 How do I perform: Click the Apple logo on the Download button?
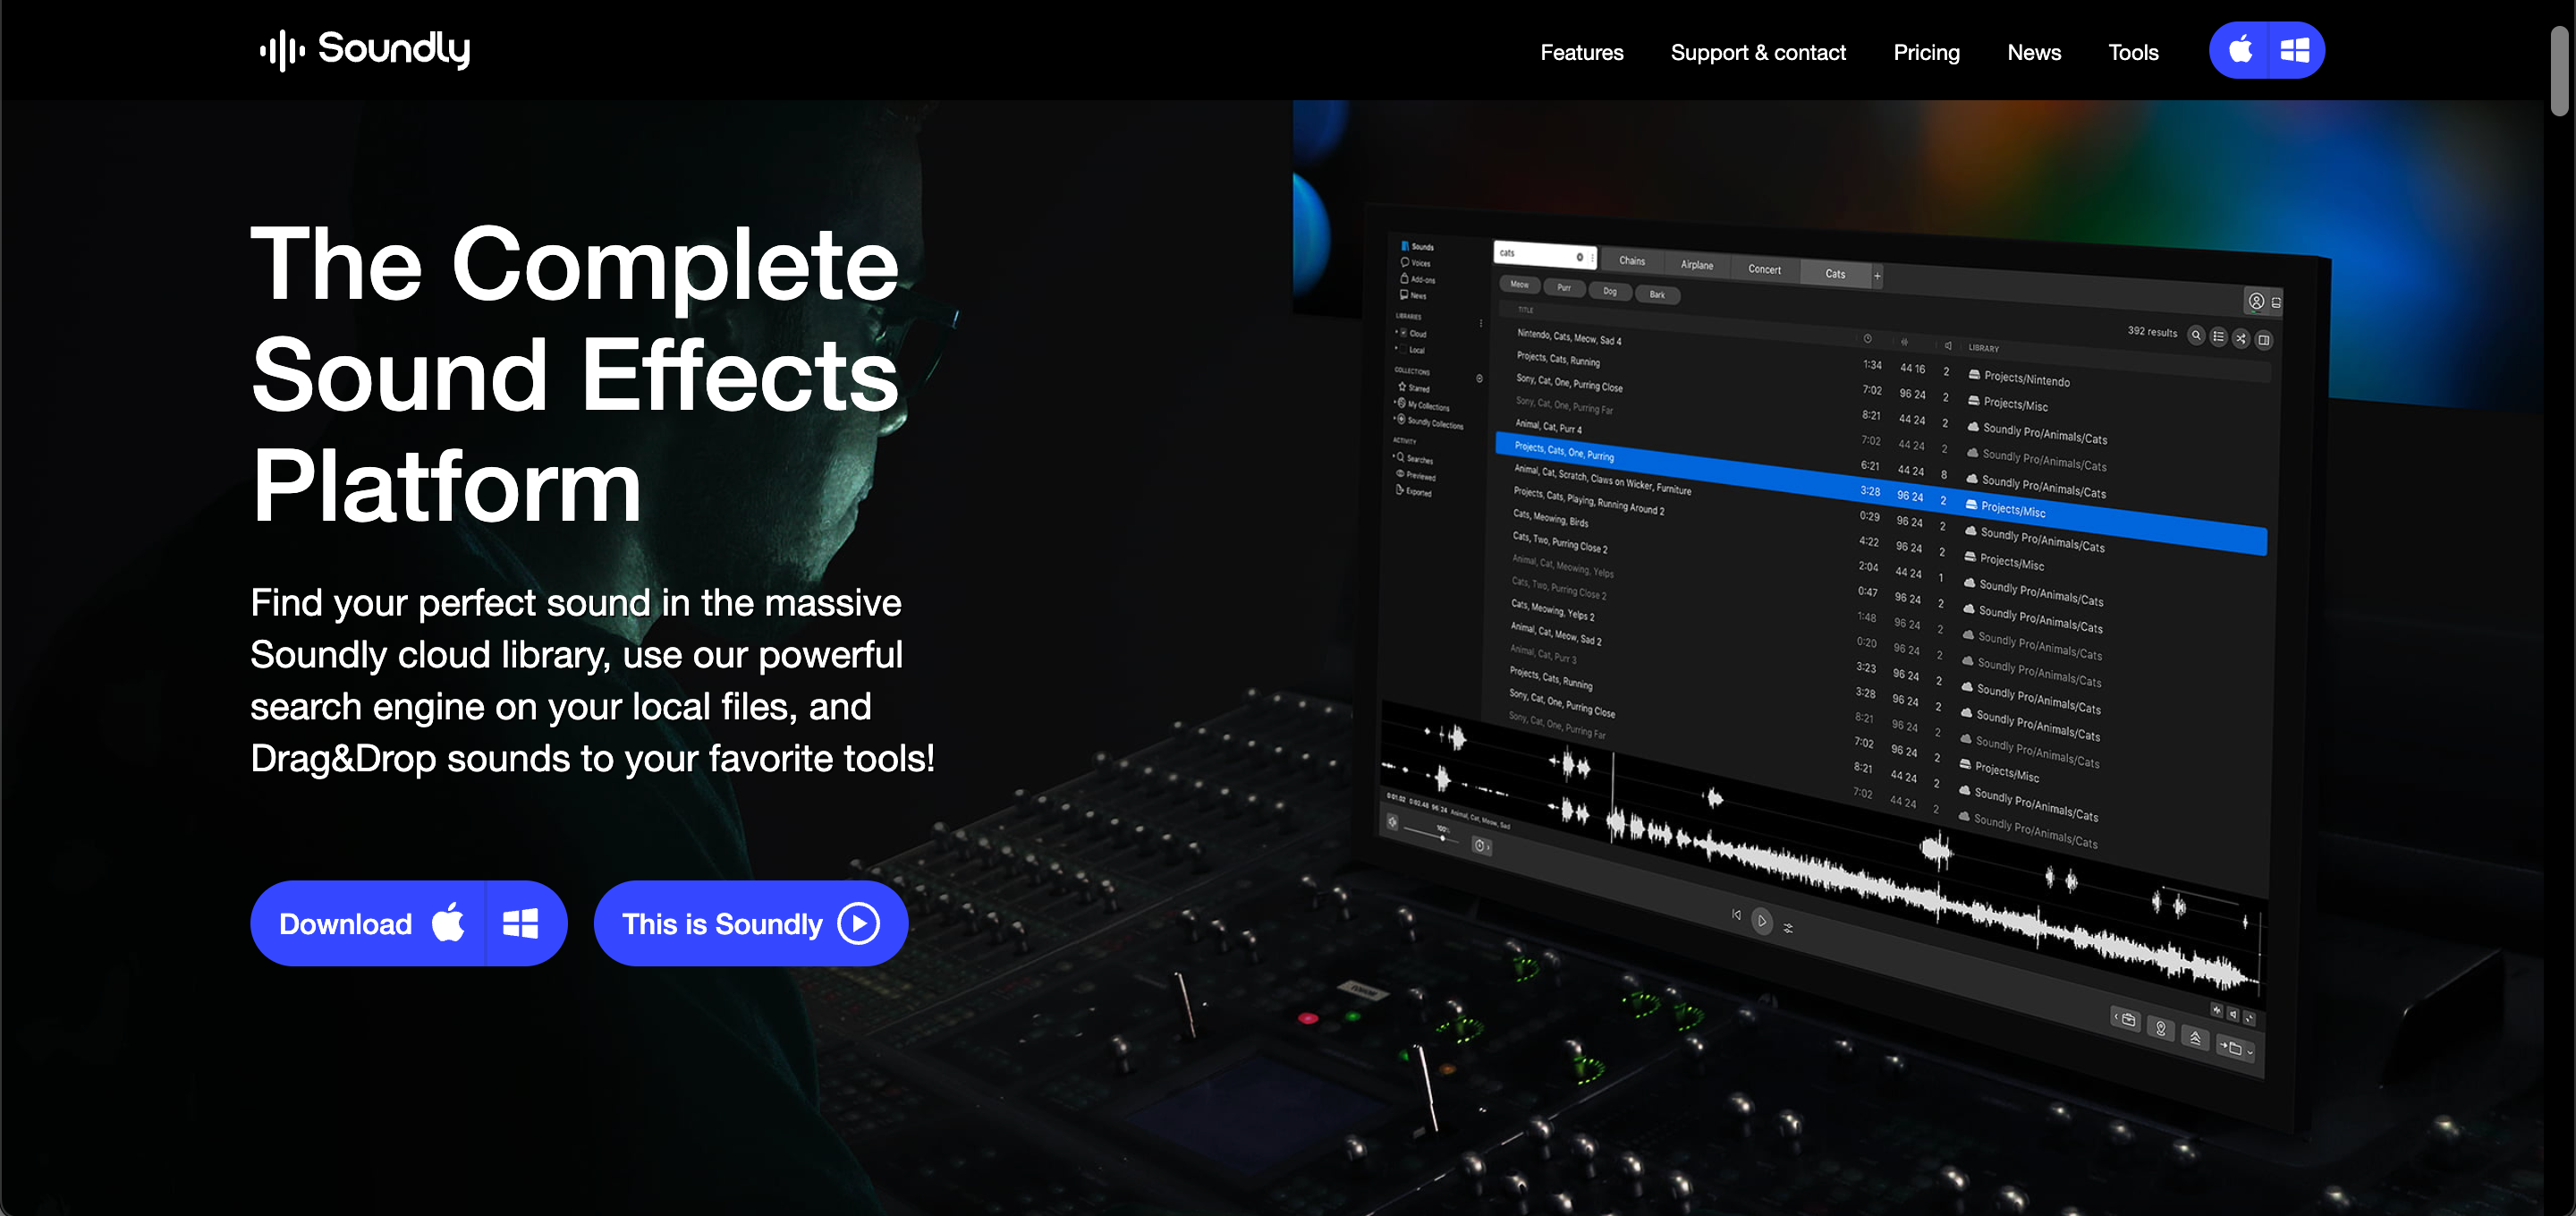[x=448, y=923]
